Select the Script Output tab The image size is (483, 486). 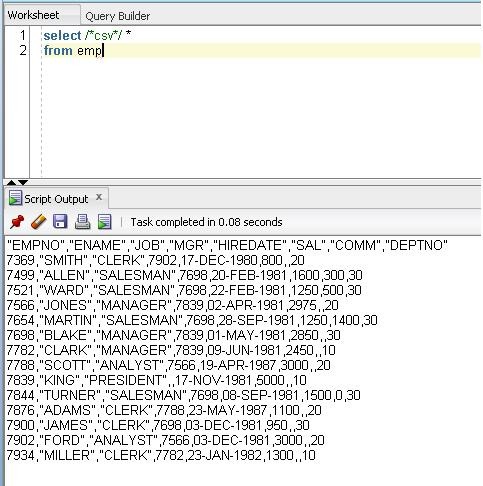pyautogui.click(x=56, y=199)
